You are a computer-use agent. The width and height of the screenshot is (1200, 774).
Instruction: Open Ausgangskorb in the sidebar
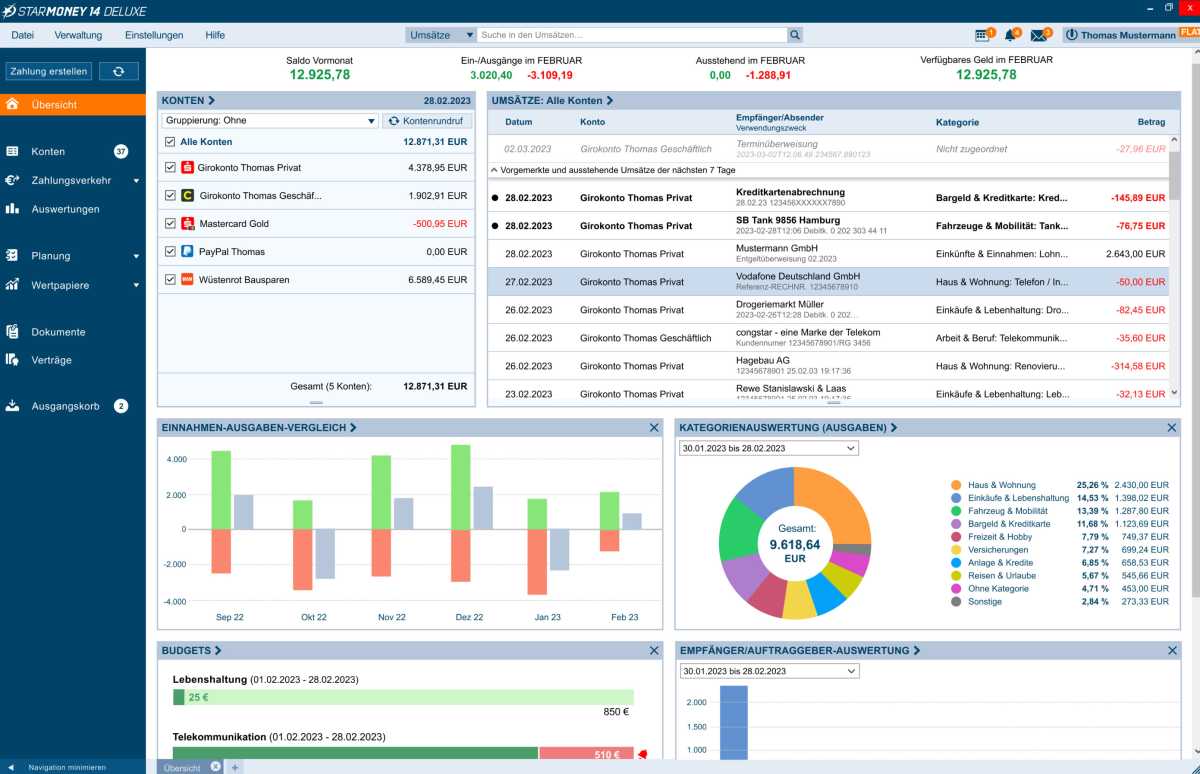tap(65, 406)
